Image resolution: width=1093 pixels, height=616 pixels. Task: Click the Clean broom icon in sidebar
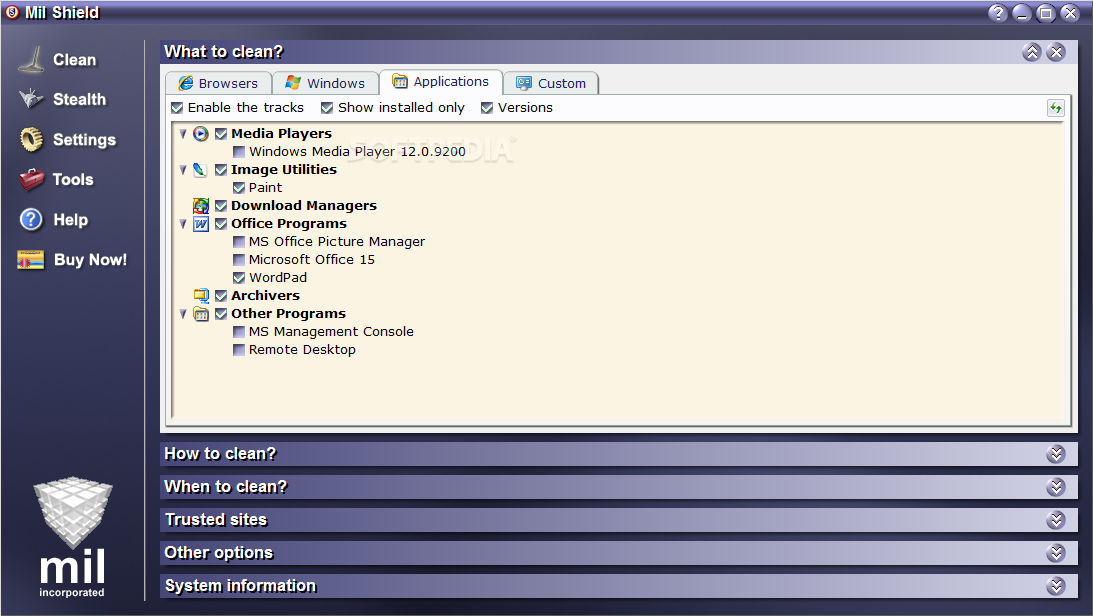point(31,60)
